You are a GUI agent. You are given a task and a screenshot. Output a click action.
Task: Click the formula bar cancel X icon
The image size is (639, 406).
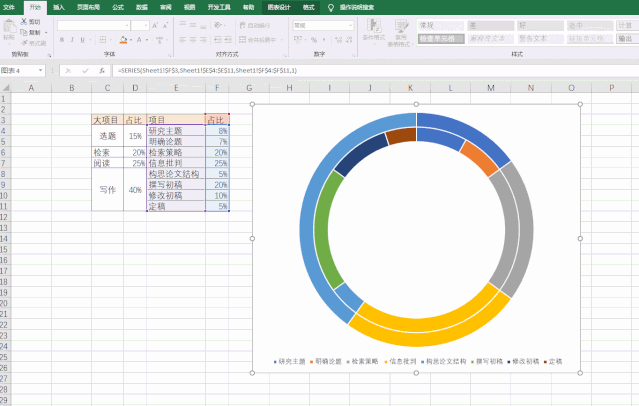68,71
